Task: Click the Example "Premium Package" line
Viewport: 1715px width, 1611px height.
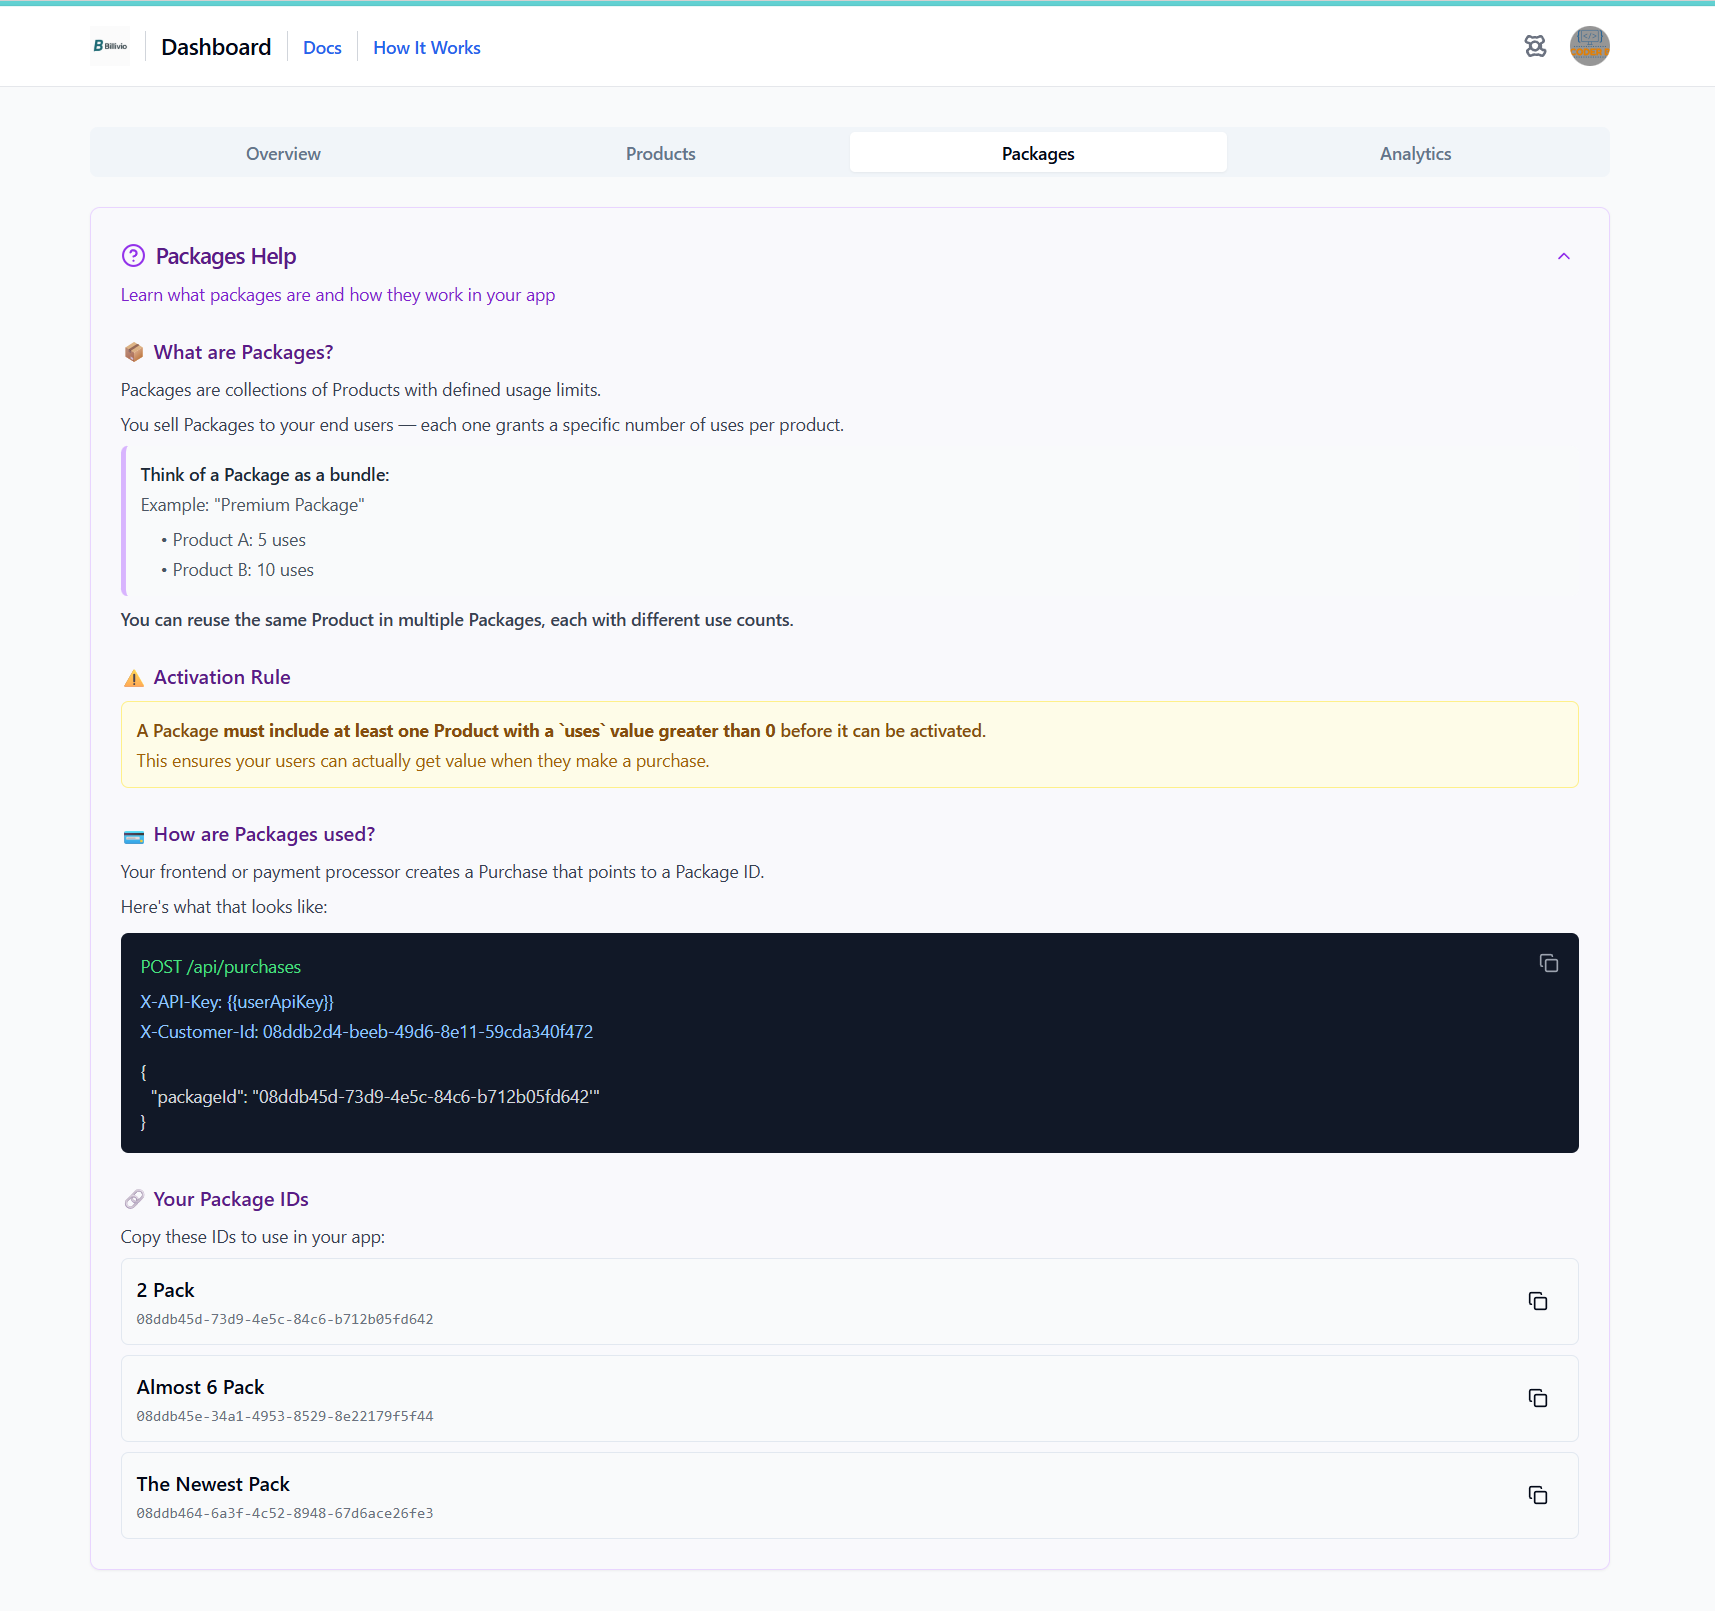Action: tap(253, 505)
